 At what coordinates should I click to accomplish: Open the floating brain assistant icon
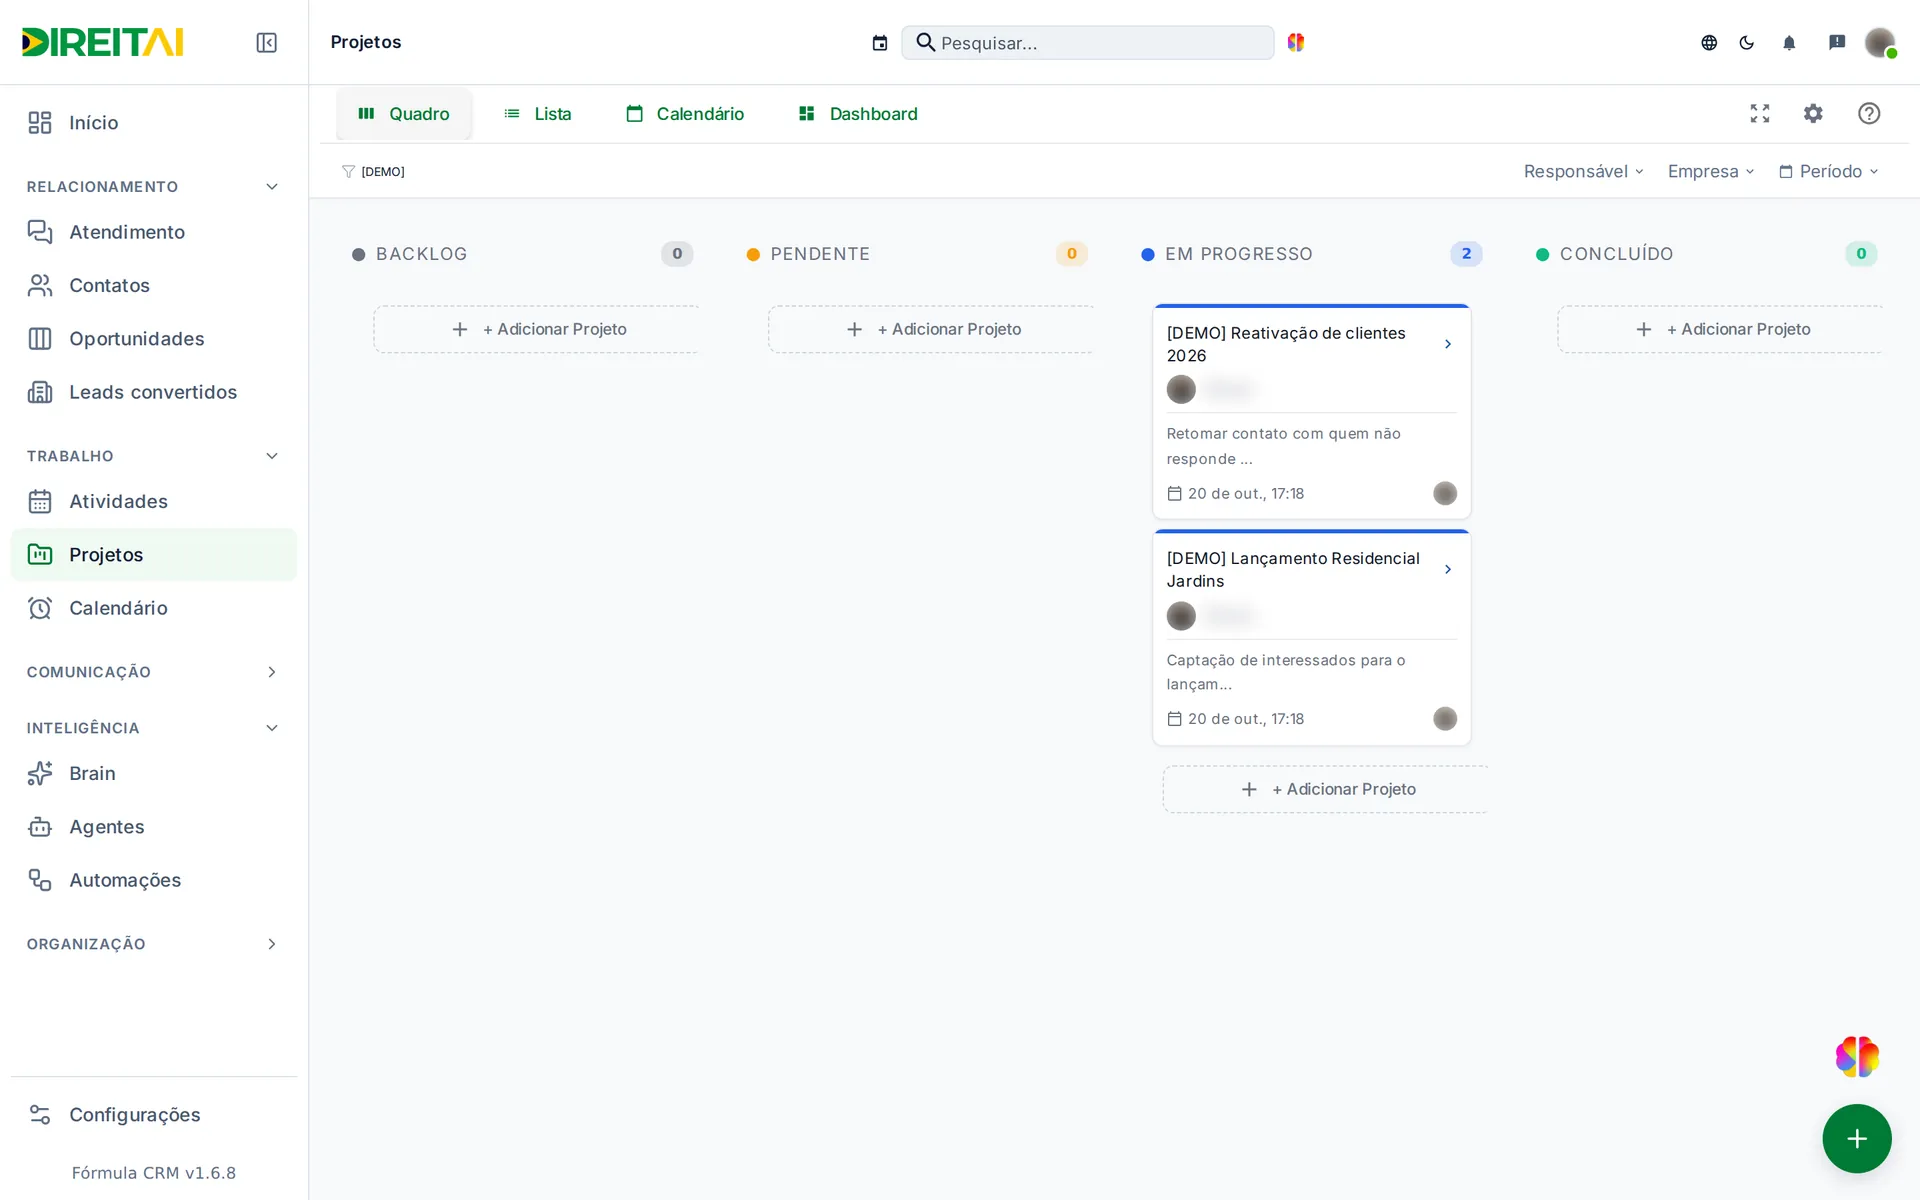click(x=1857, y=1056)
